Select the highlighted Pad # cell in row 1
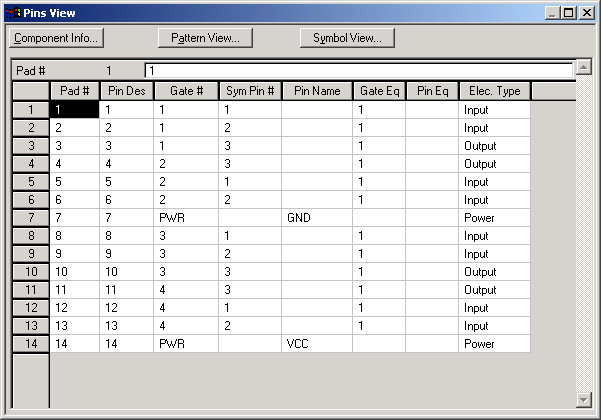The width and height of the screenshot is (601, 420). [74, 110]
